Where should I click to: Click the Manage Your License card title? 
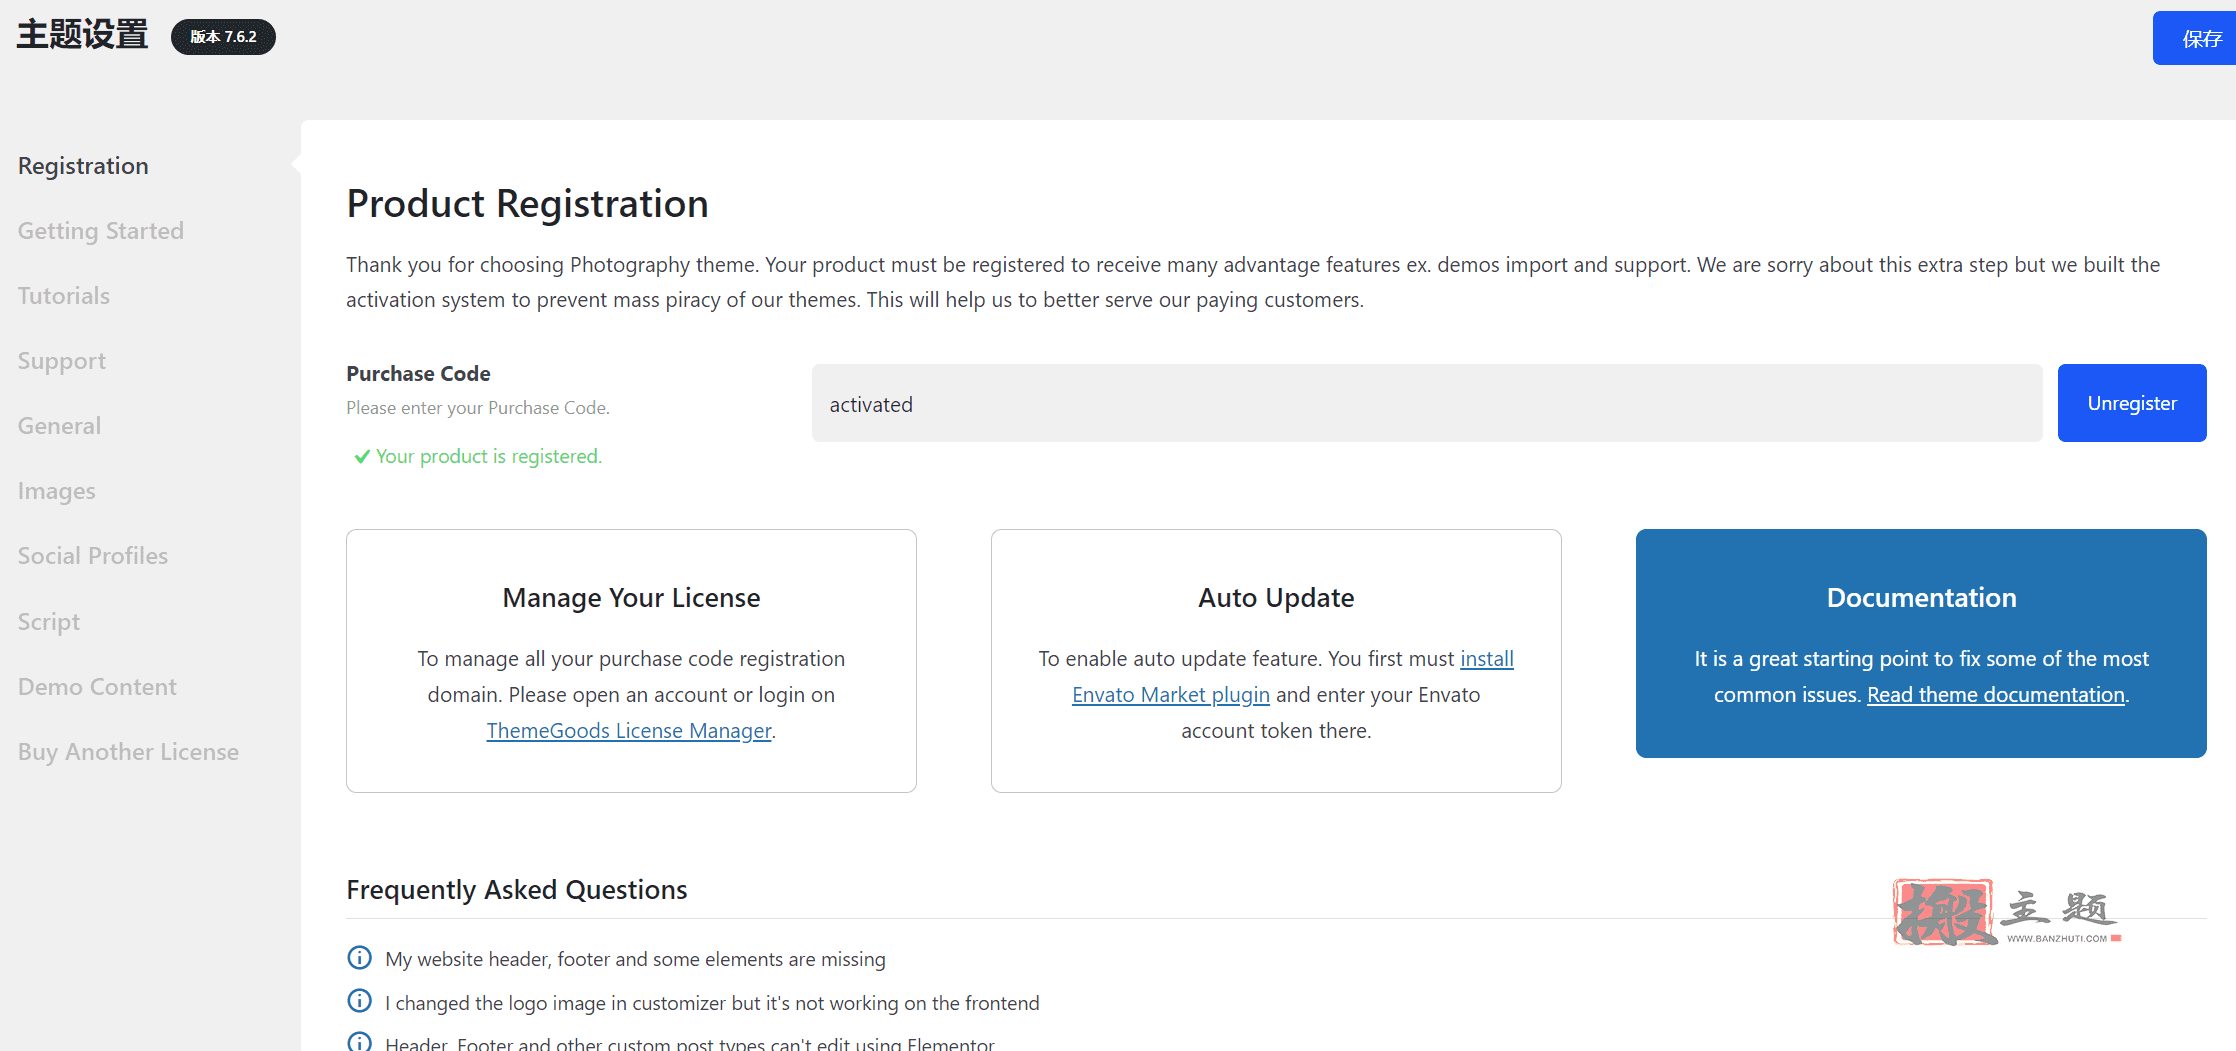(631, 598)
